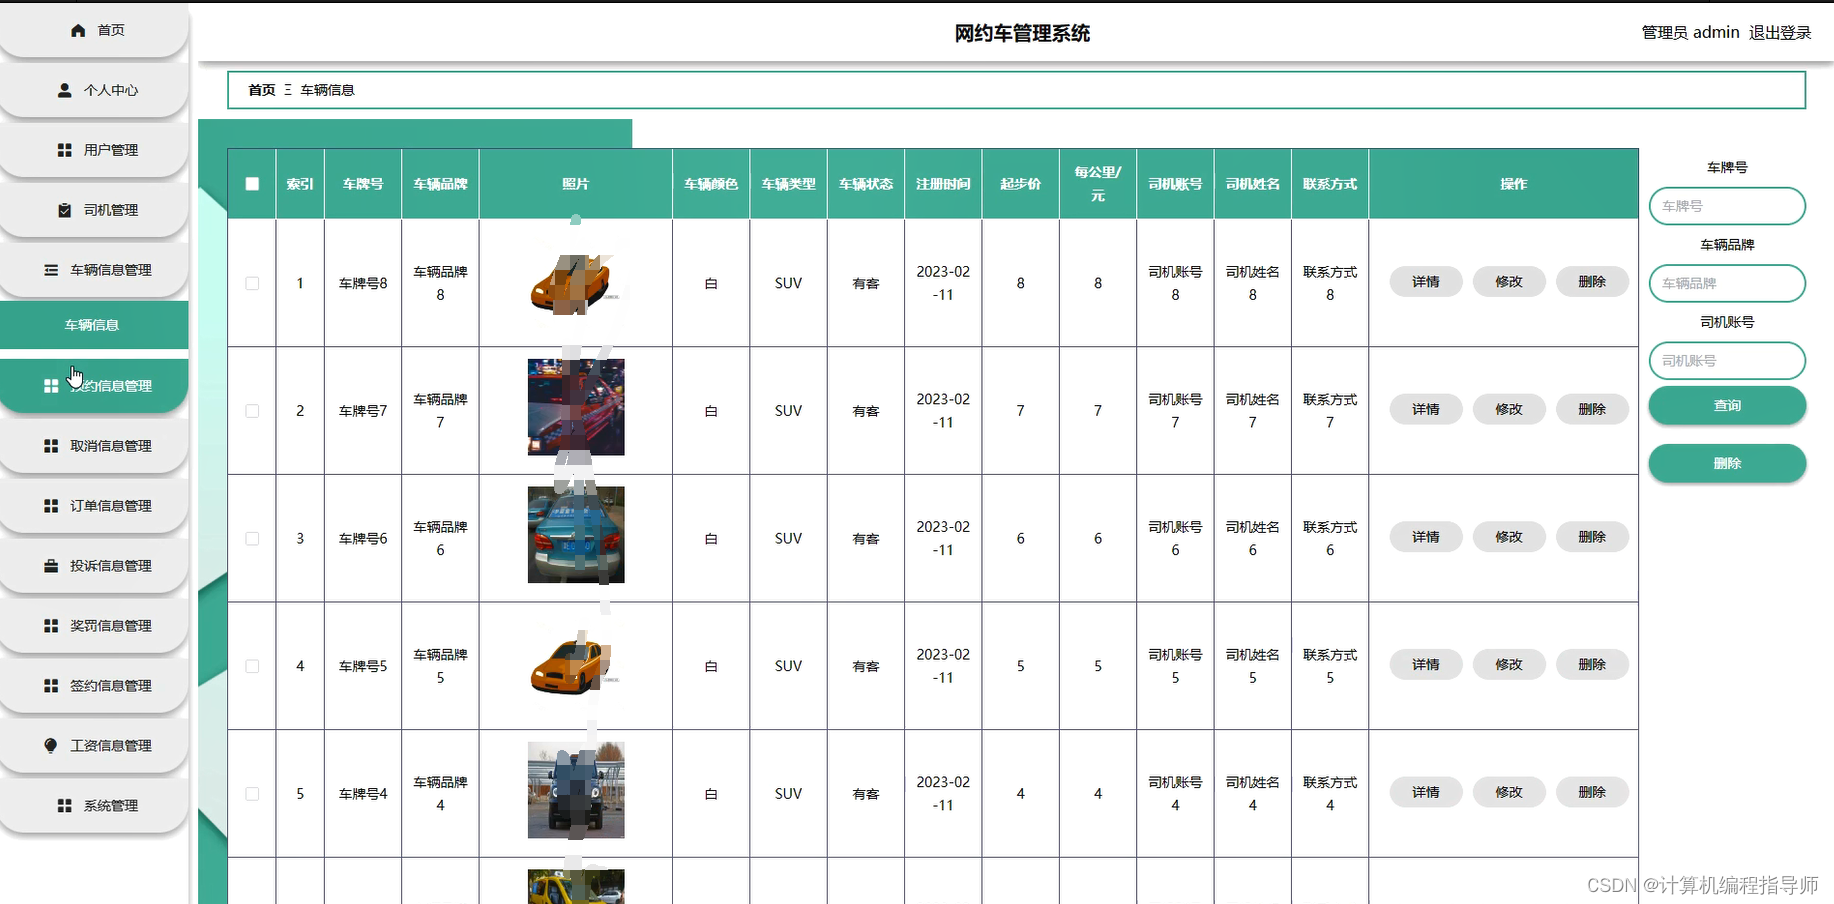This screenshot has height=904, width=1834.
Task: Open 详情 for 车牌号5
Action: pyautogui.click(x=1426, y=664)
